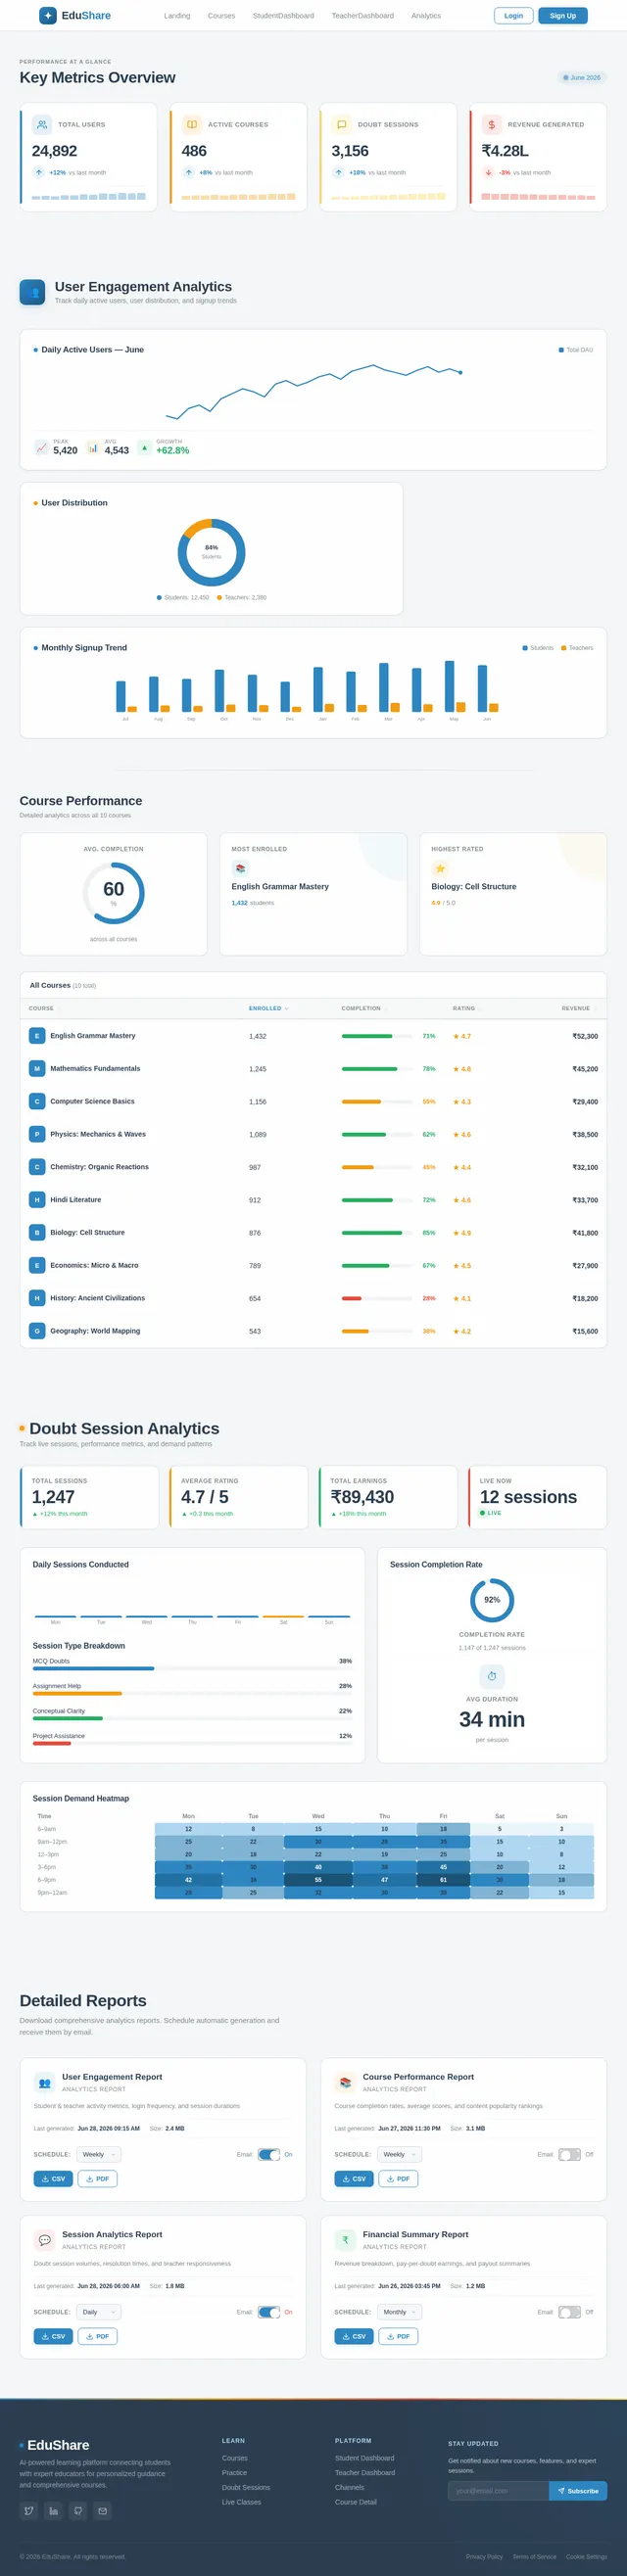This screenshot has width=627, height=2576.
Task: Click the down-arrow trend icon under Revenue Generated
Action: [x=488, y=172]
